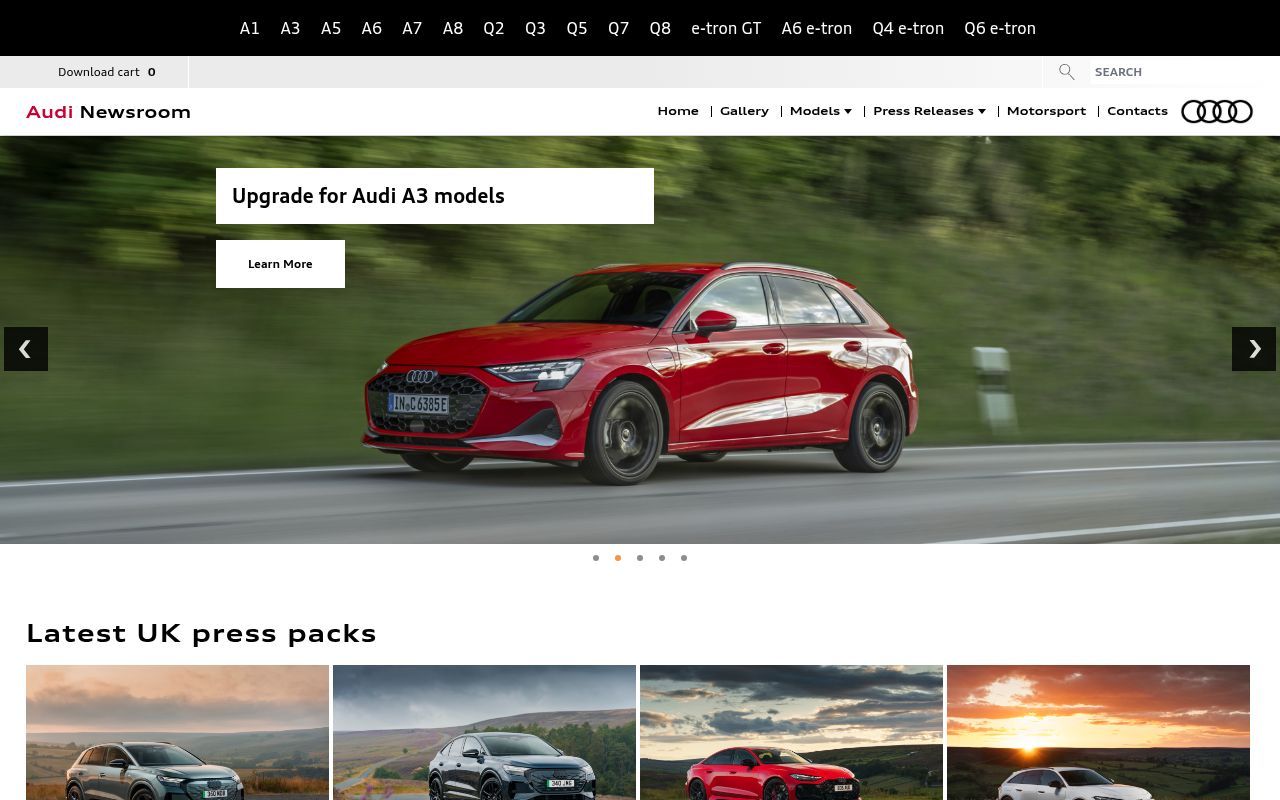Select A7 in the model bar

pyautogui.click(x=412, y=28)
